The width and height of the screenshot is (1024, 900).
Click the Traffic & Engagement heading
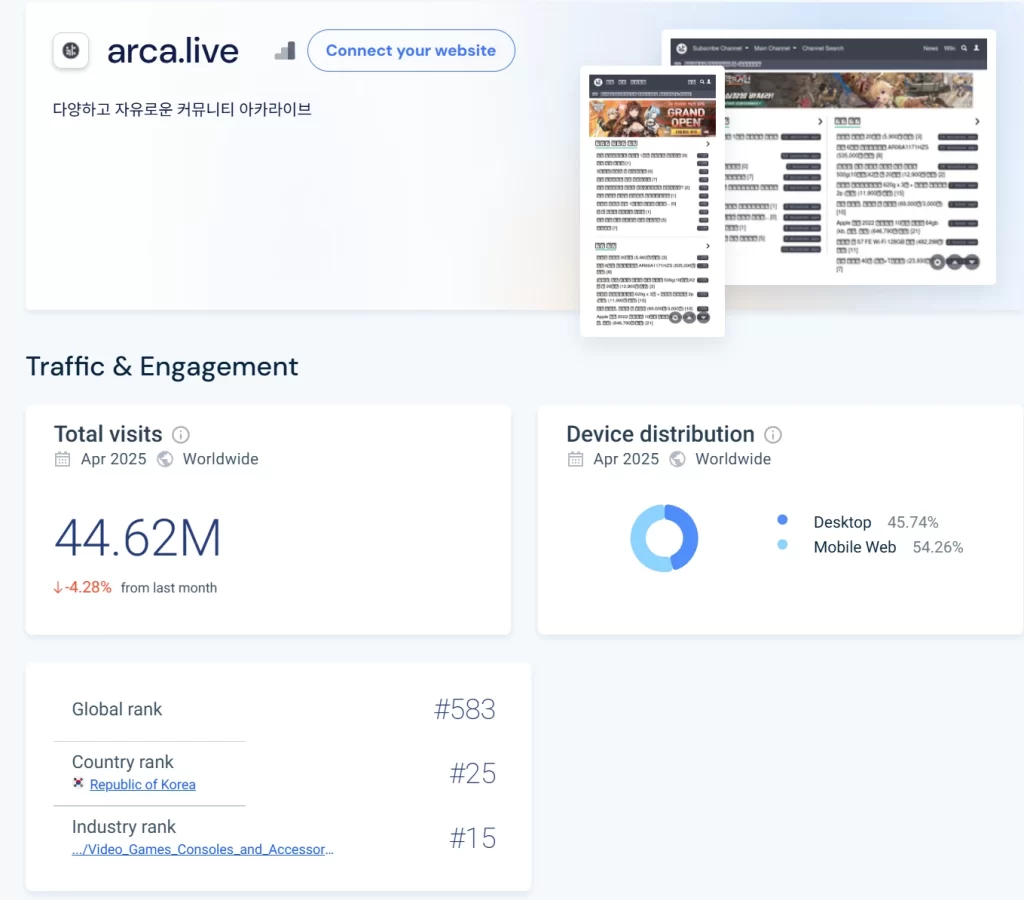tap(162, 366)
